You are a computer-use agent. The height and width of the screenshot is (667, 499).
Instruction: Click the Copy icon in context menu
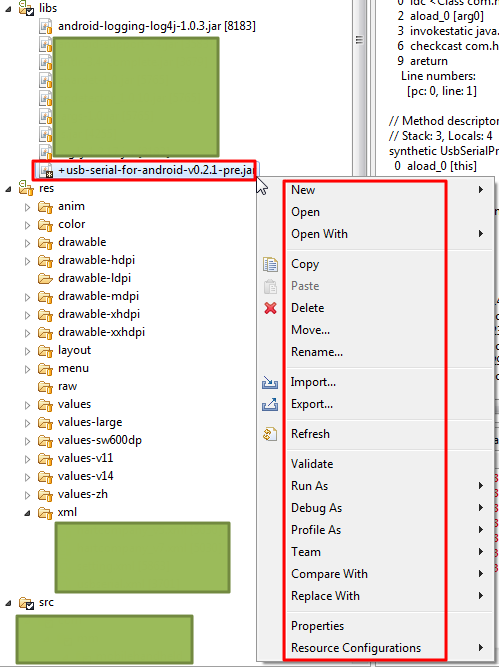[x=270, y=264]
